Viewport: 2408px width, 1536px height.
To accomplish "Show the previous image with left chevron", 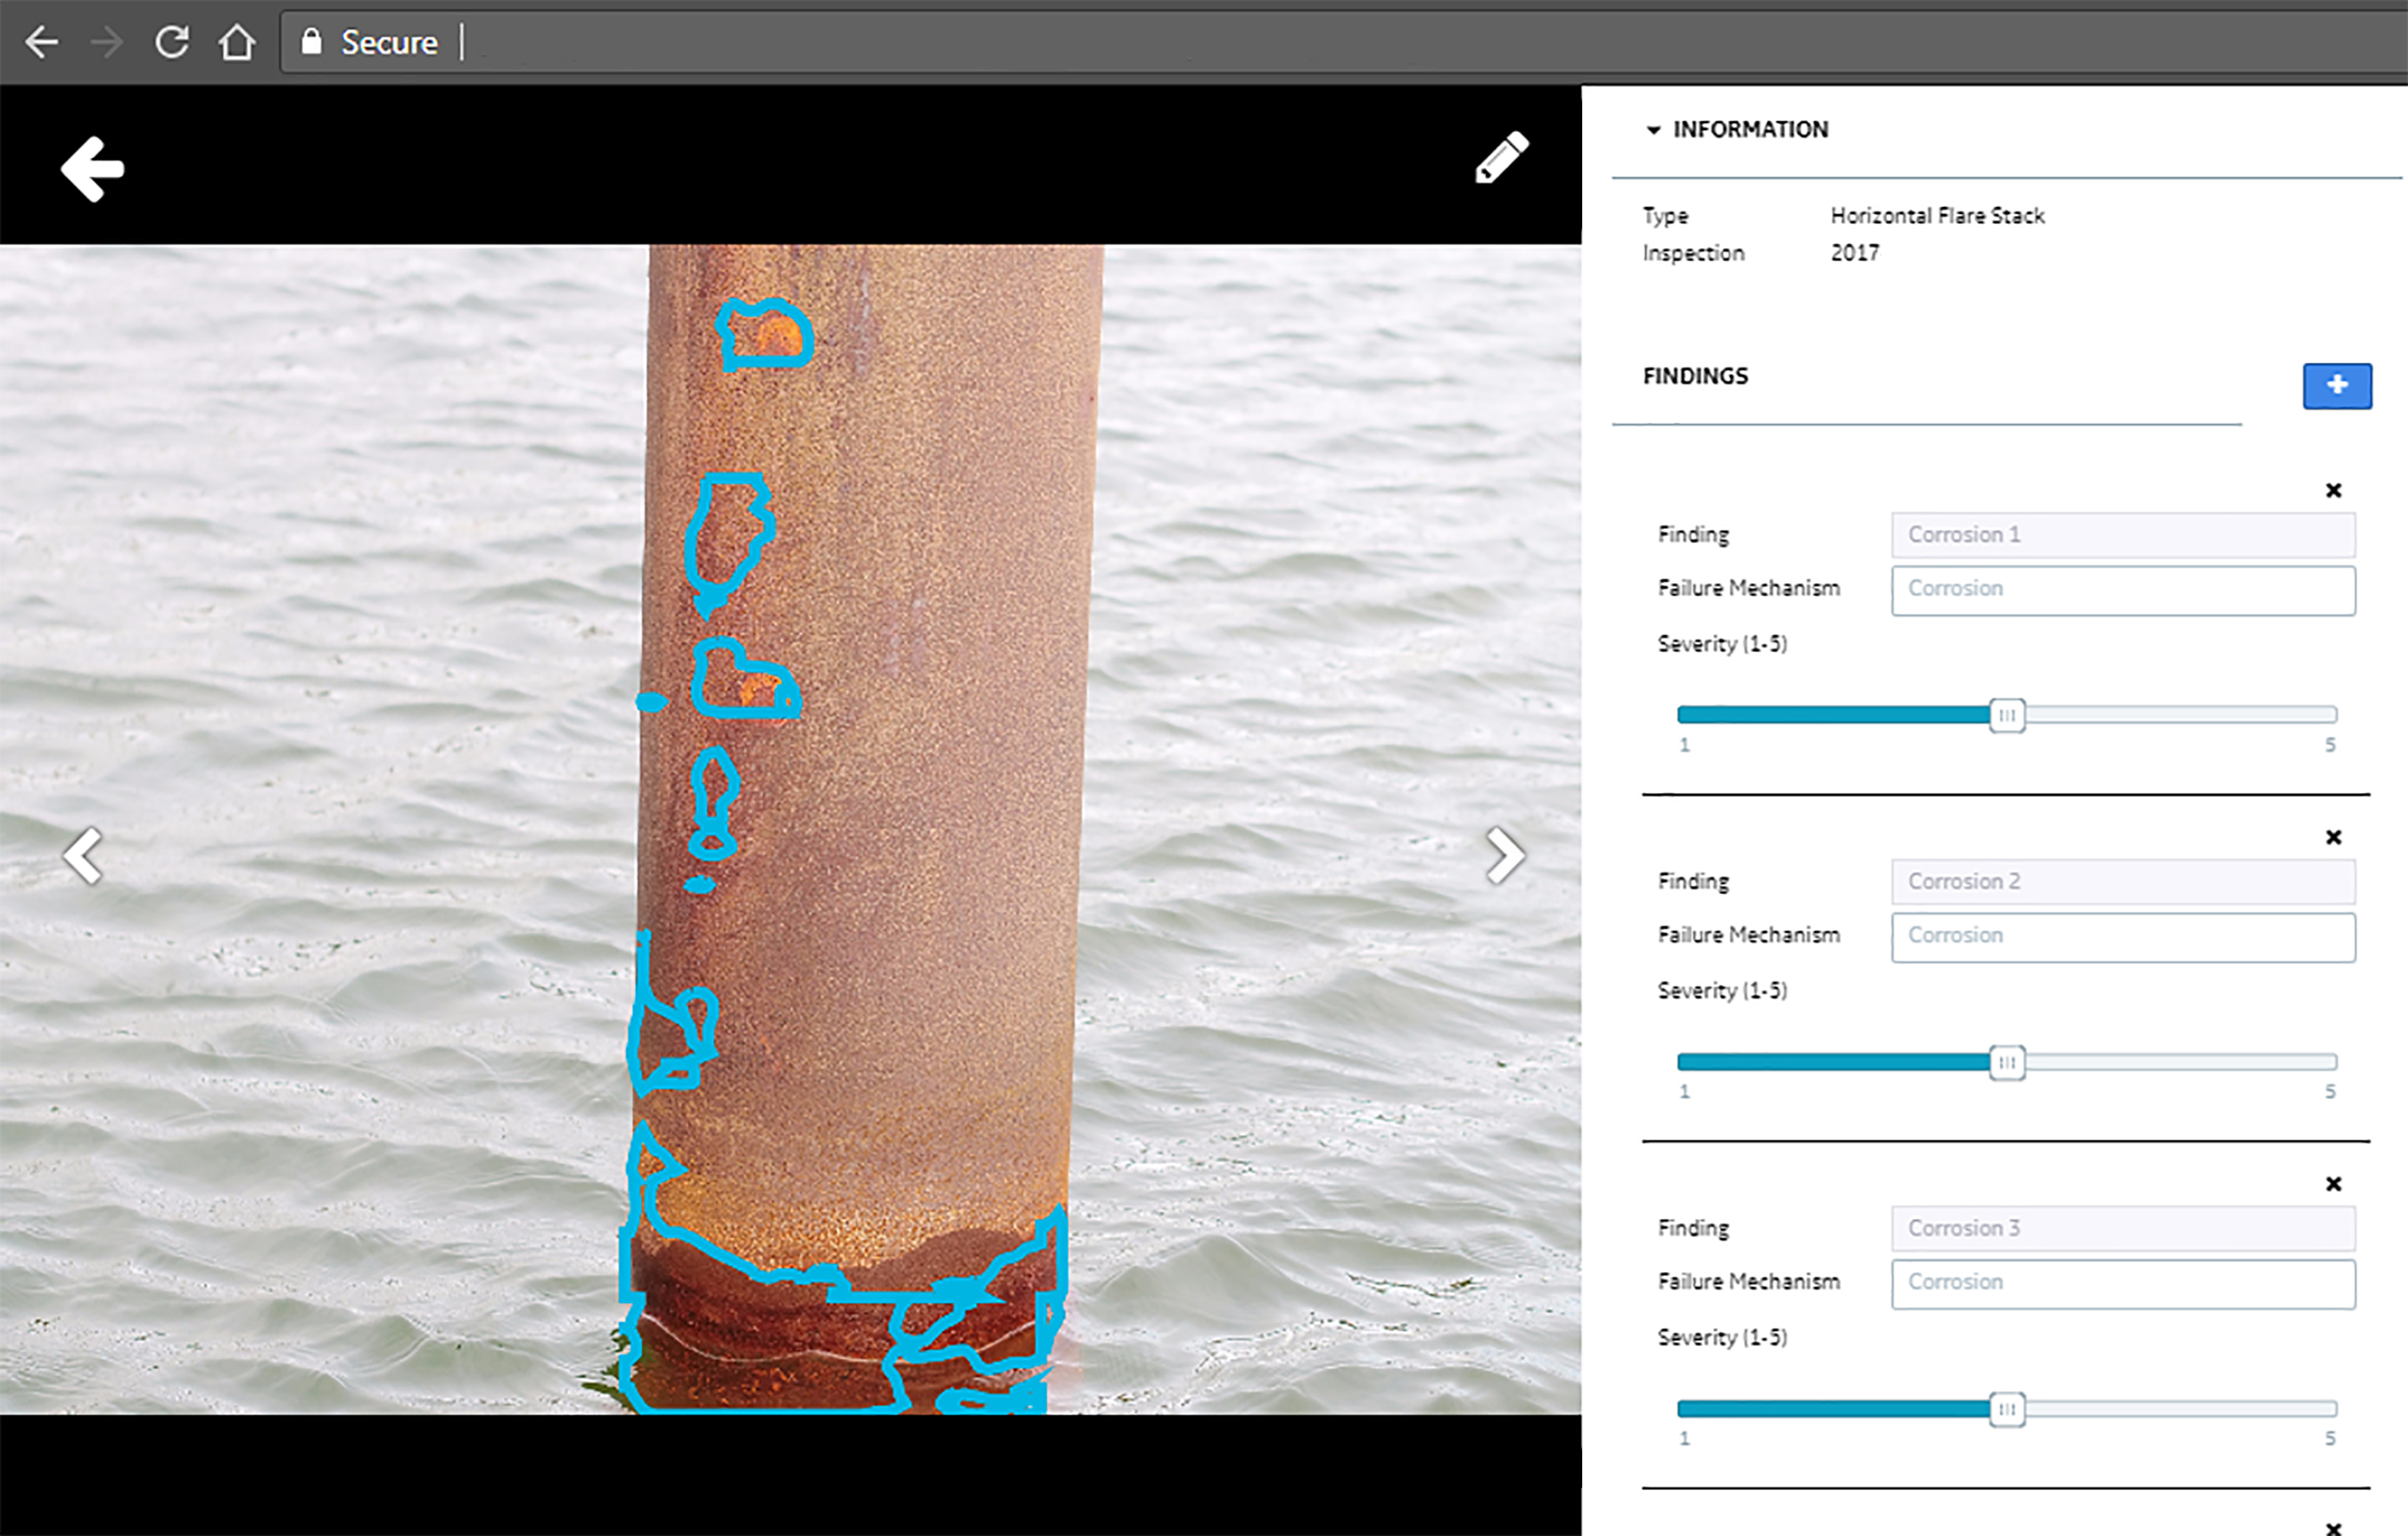I will tap(83, 855).
